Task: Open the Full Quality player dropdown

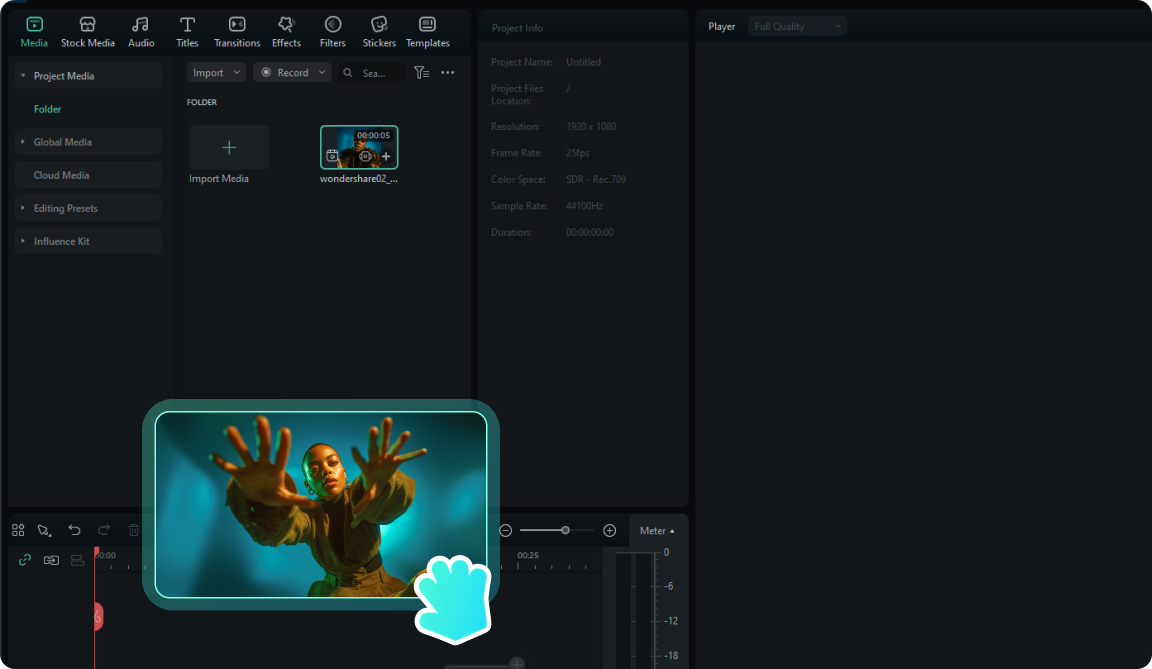Action: point(797,26)
